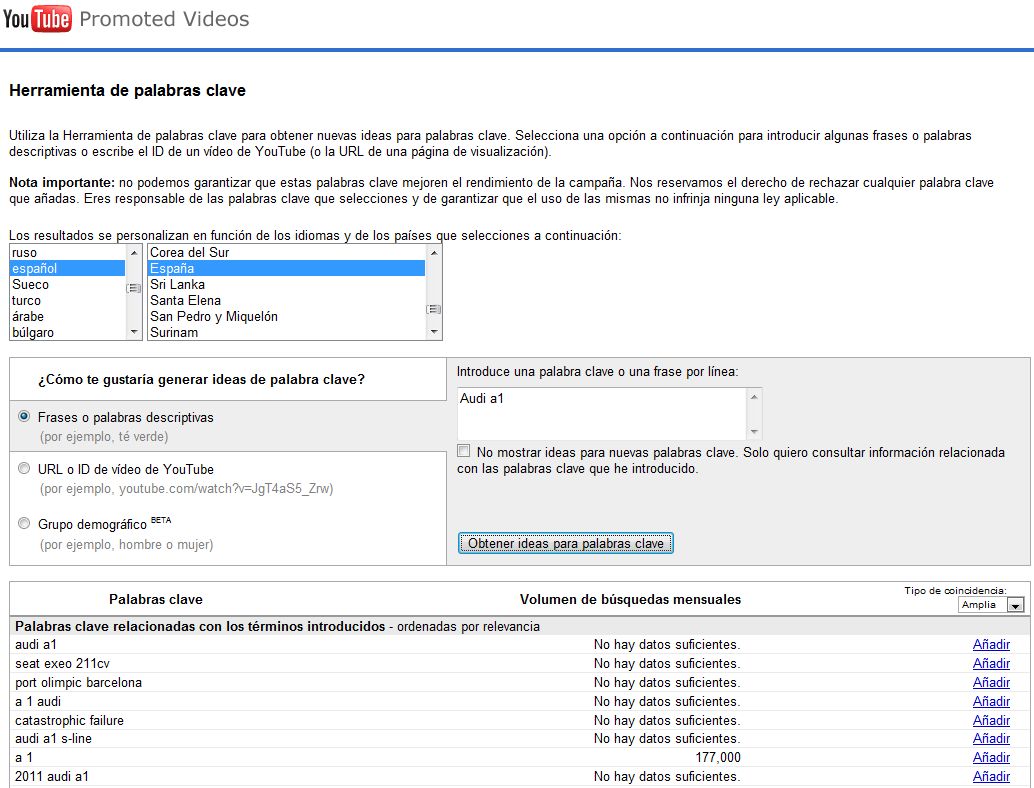Click 'Obtener ideas para palabras clave' button
Image resolution: width=1034 pixels, height=788 pixels.
[x=566, y=543]
